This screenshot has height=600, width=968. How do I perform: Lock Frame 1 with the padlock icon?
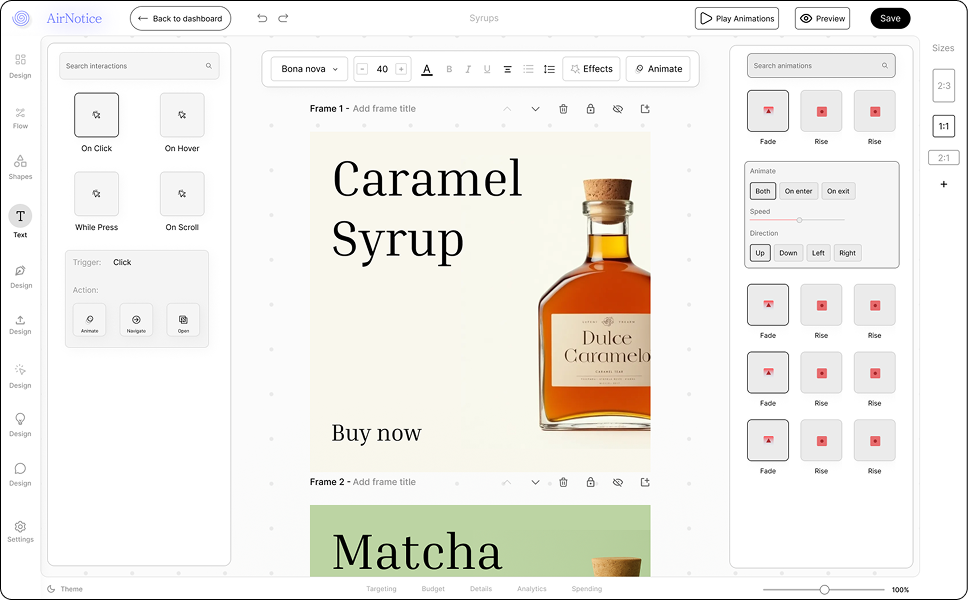[590, 108]
